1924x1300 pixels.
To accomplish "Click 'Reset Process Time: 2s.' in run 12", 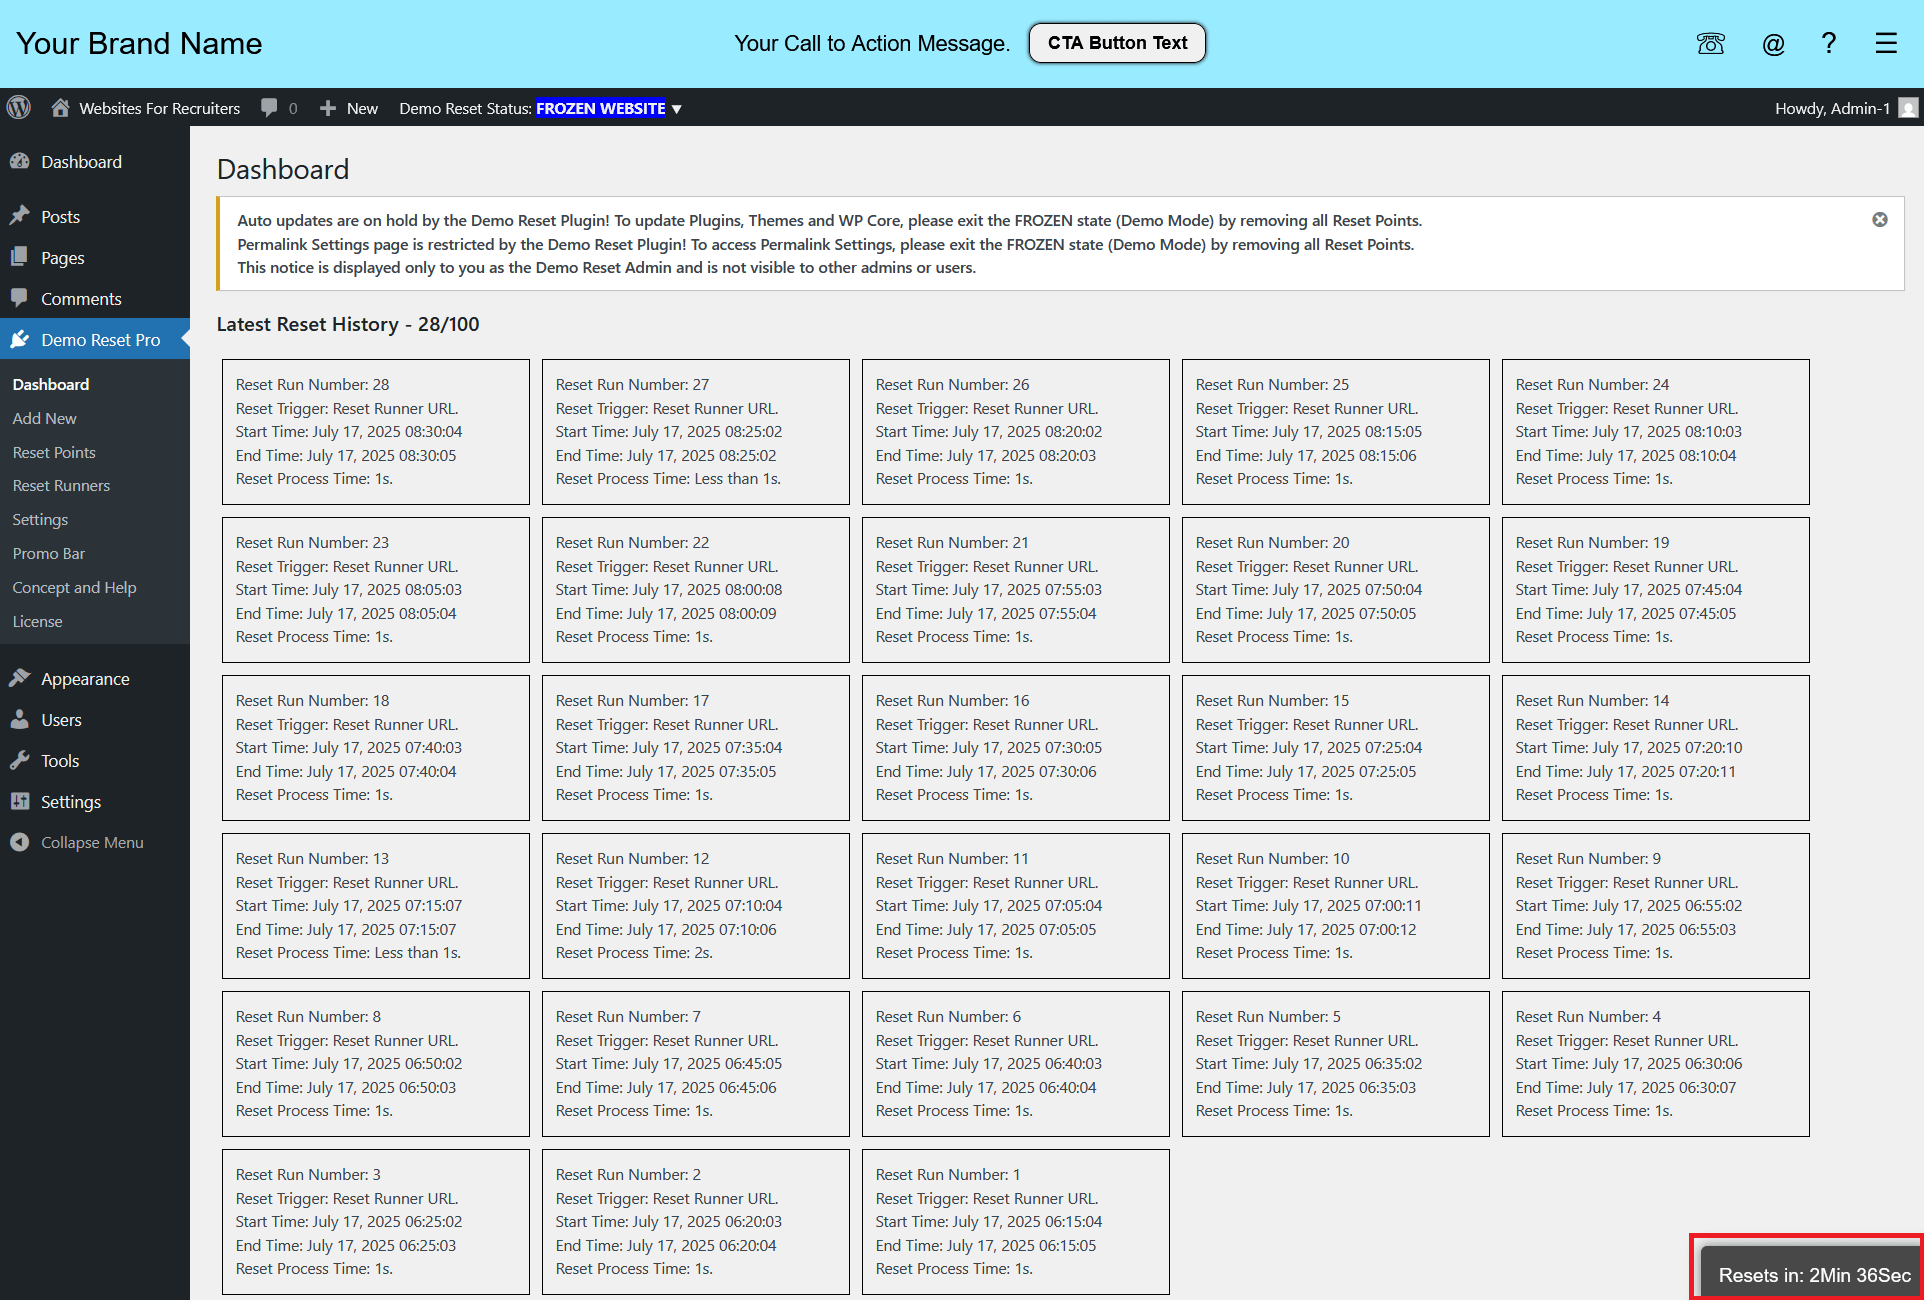I will pos(634,952).
